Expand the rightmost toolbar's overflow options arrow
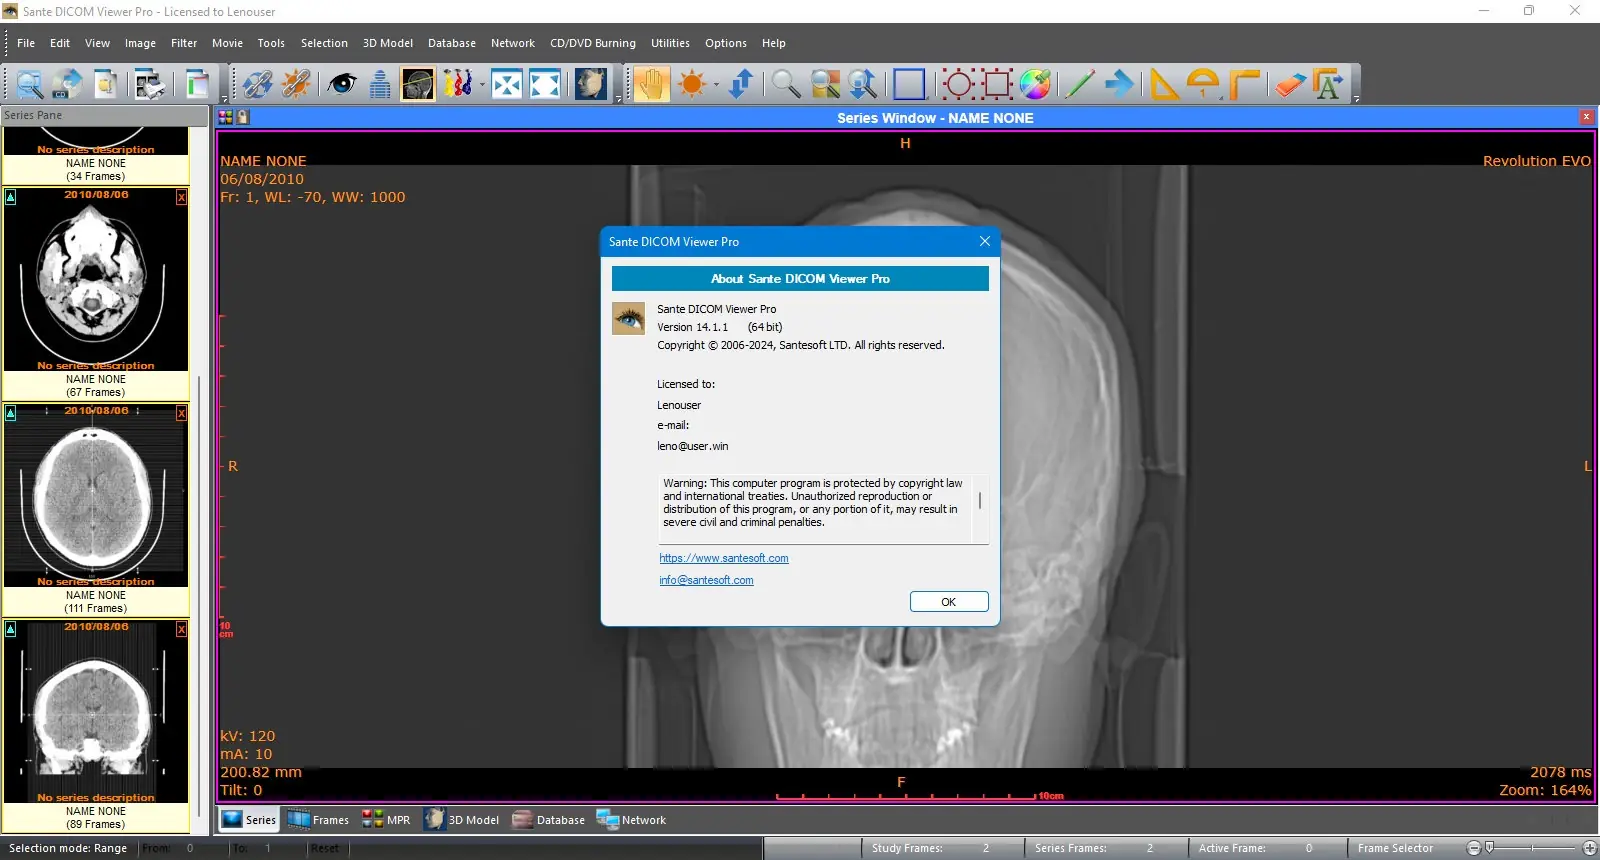The image size is (1600, 860). click(x=1356, y=99)
